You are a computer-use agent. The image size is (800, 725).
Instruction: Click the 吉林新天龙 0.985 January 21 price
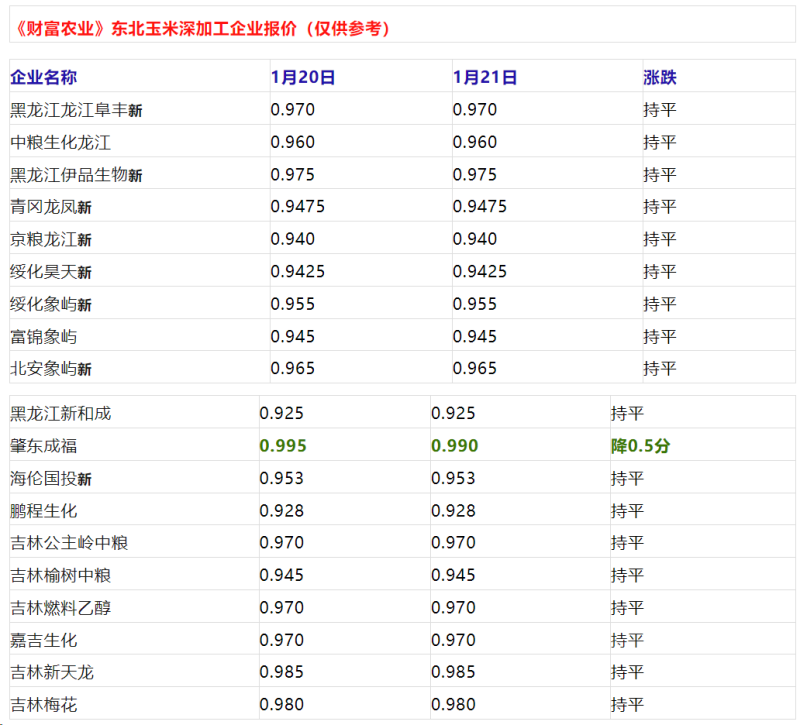pyautogui.click(x=453, y=672)
